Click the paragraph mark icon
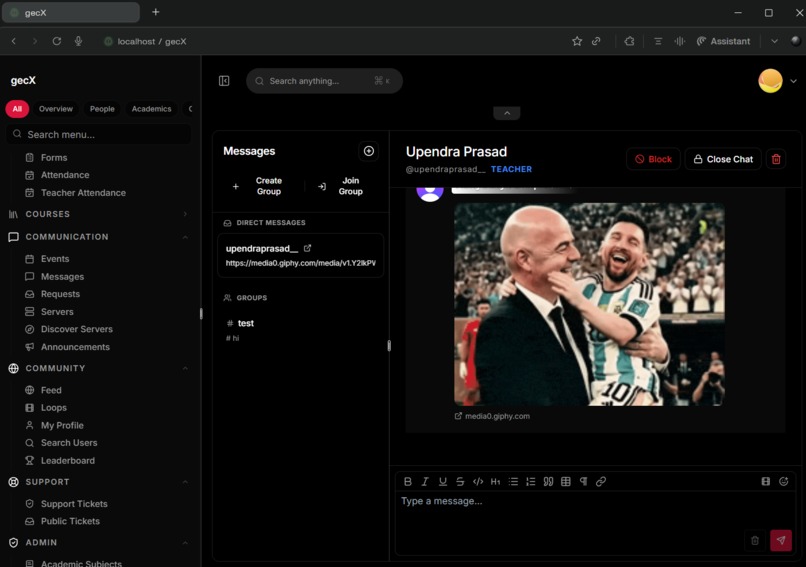This screenshot has height=567, width=806. click(583, 482)
